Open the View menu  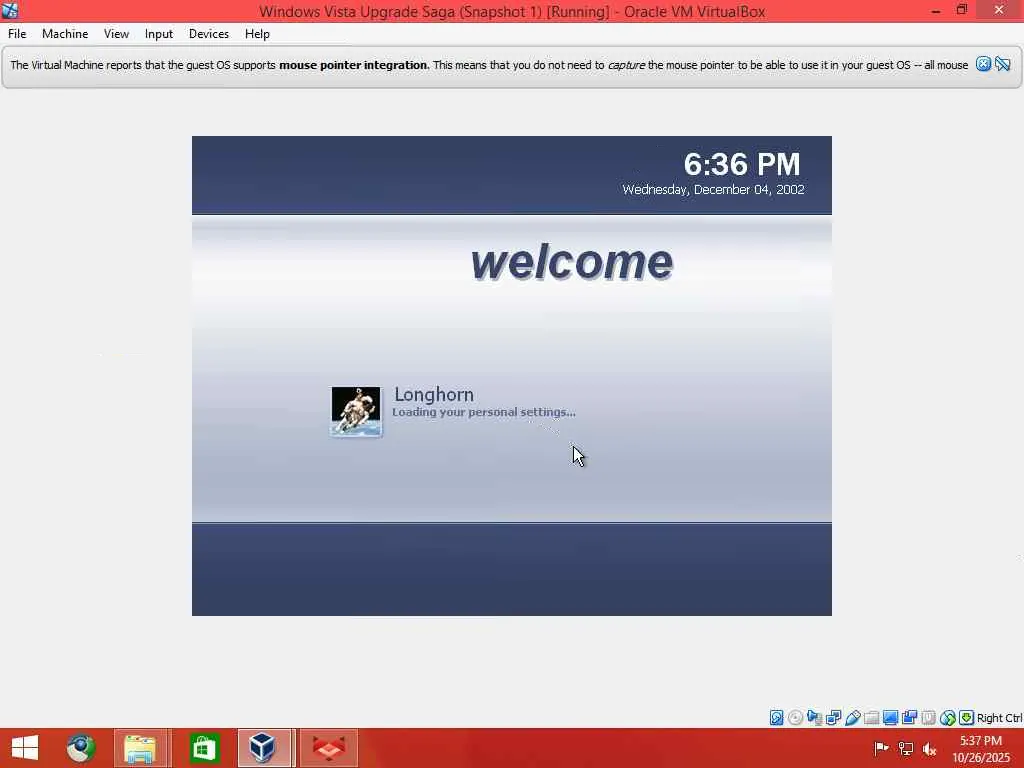point(116,34)
